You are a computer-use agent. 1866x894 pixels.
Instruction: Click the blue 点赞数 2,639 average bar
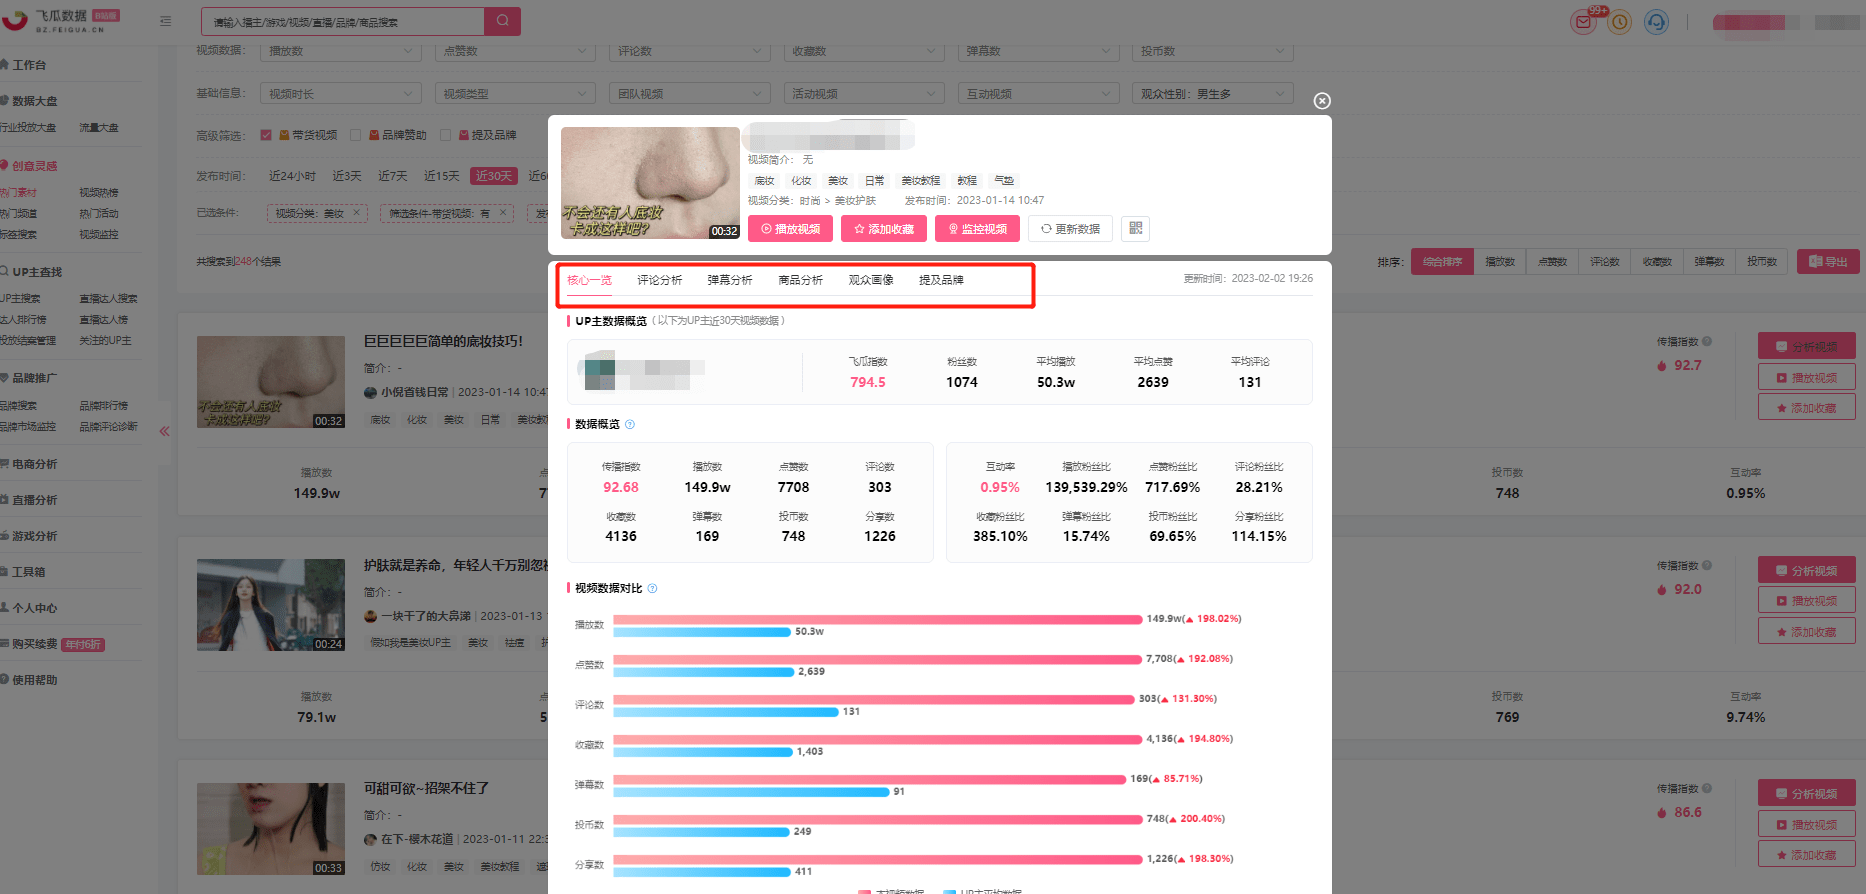(x=704, y=672)
